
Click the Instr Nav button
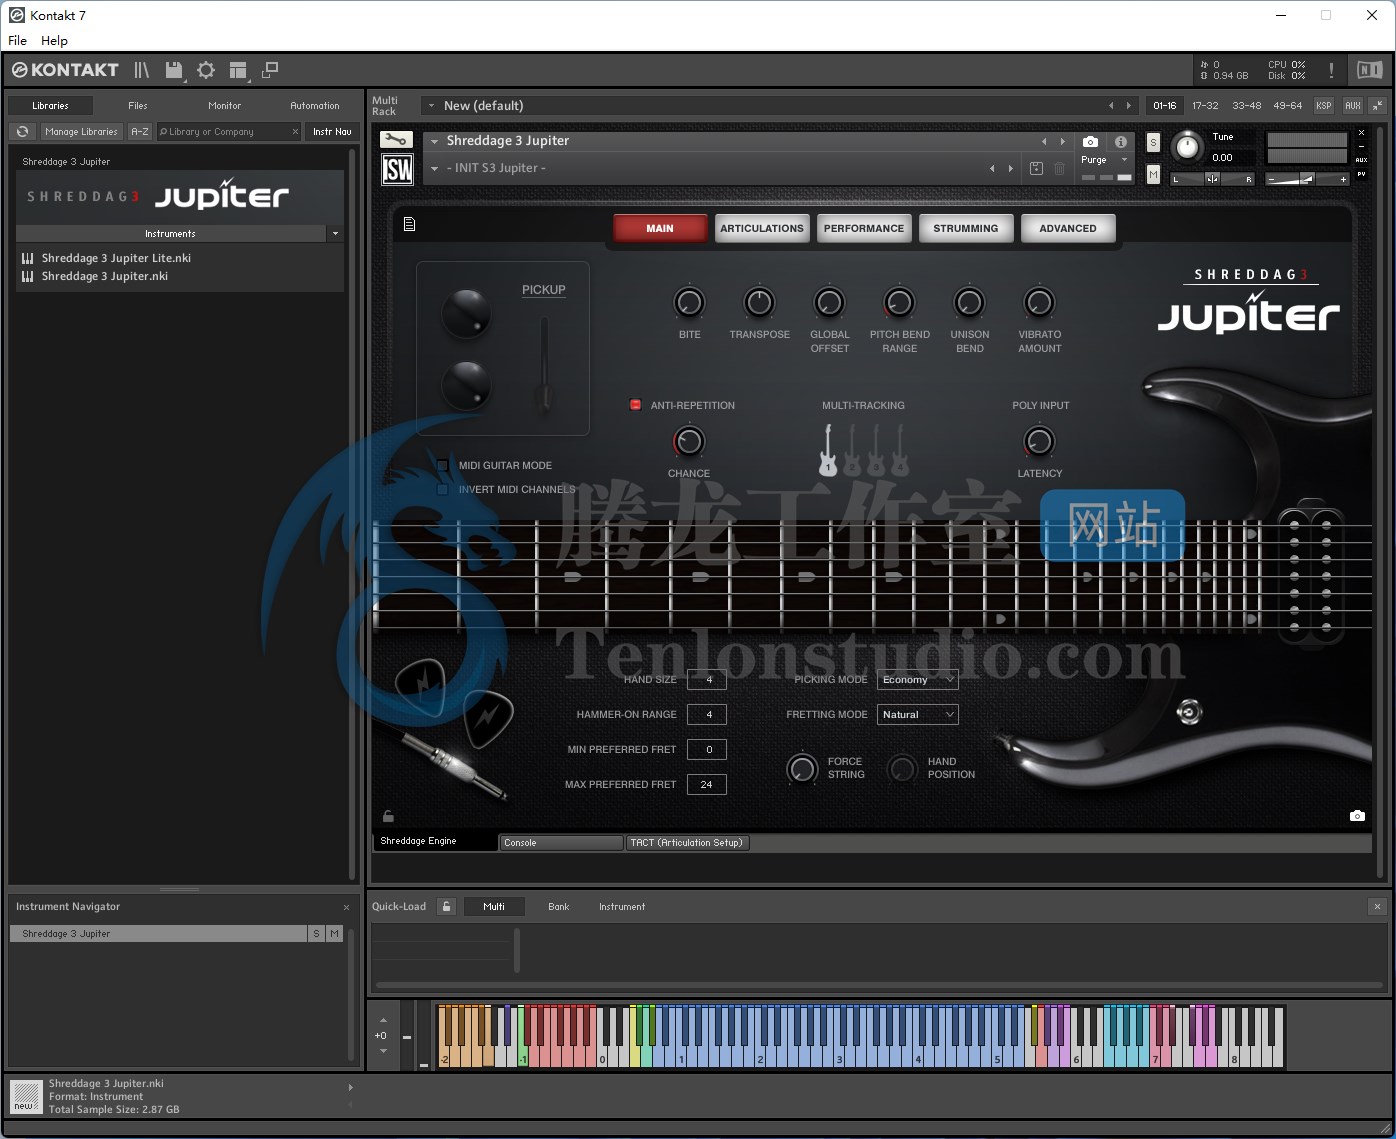click(332, 131)
